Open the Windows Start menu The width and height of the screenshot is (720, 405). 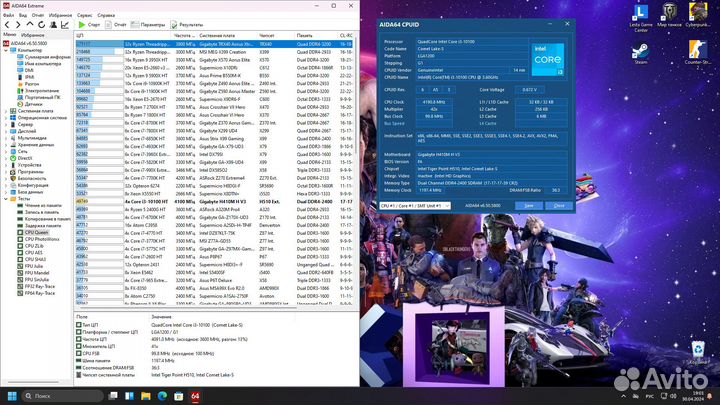tap(12, 396)
